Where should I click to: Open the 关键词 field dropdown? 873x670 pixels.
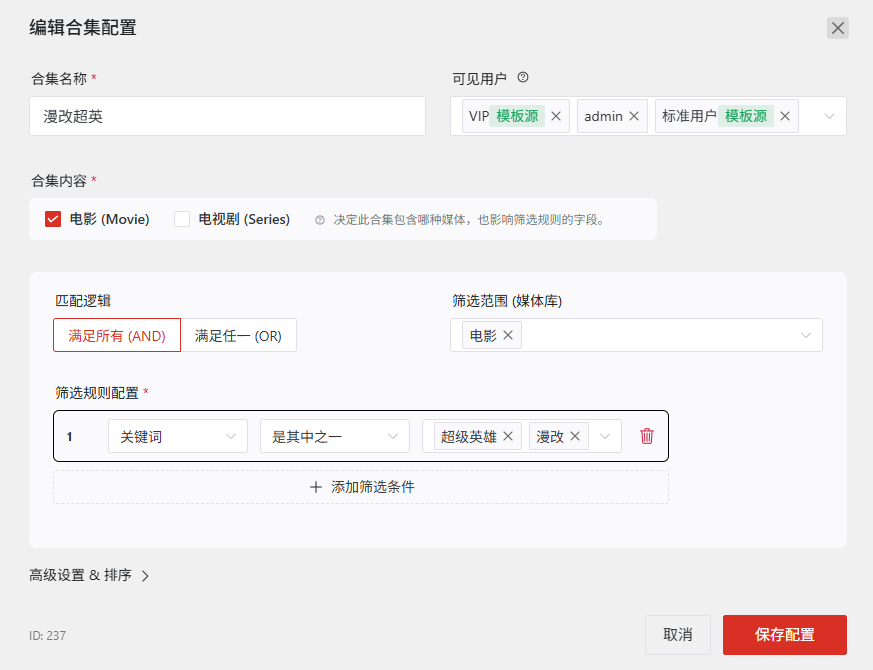coord(178,436)
